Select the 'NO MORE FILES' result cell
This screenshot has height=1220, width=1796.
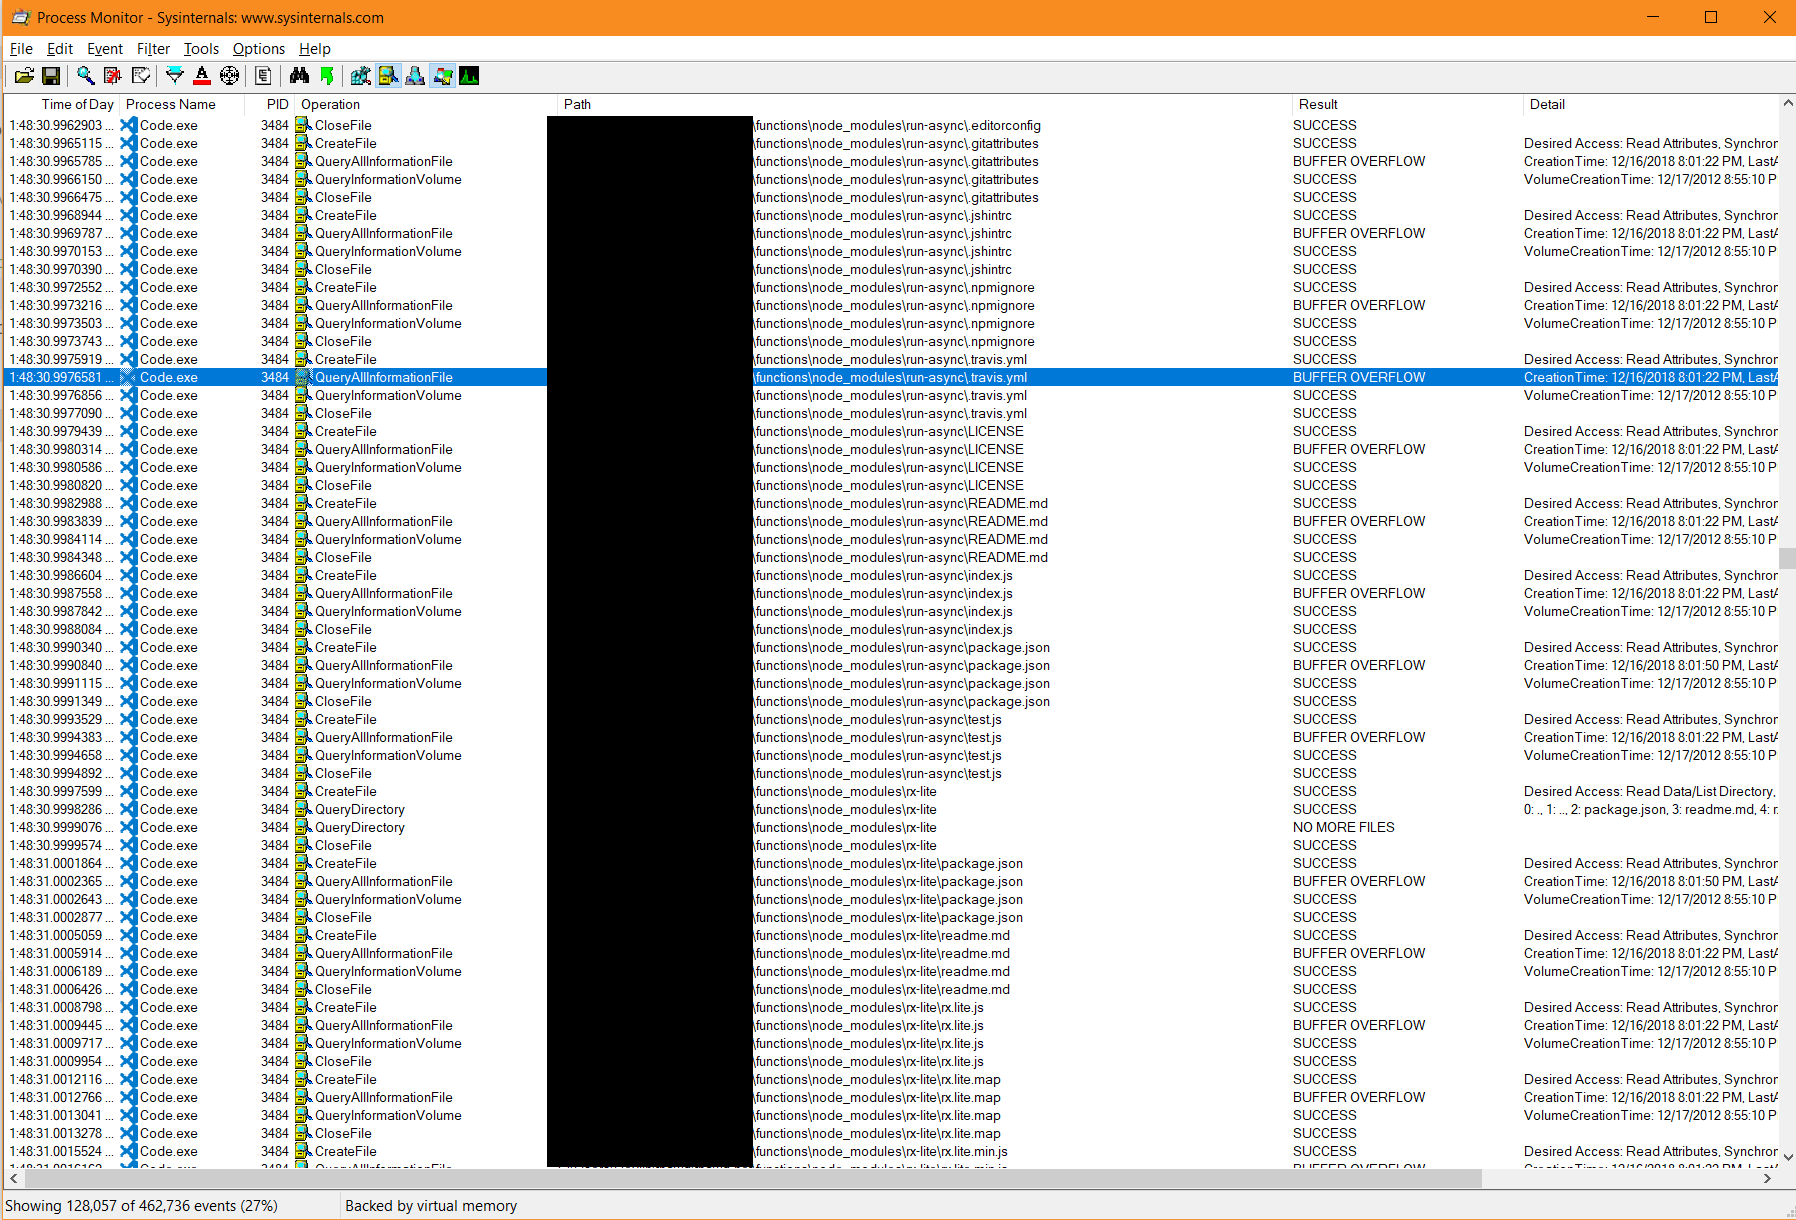[x=1343, y=827]
